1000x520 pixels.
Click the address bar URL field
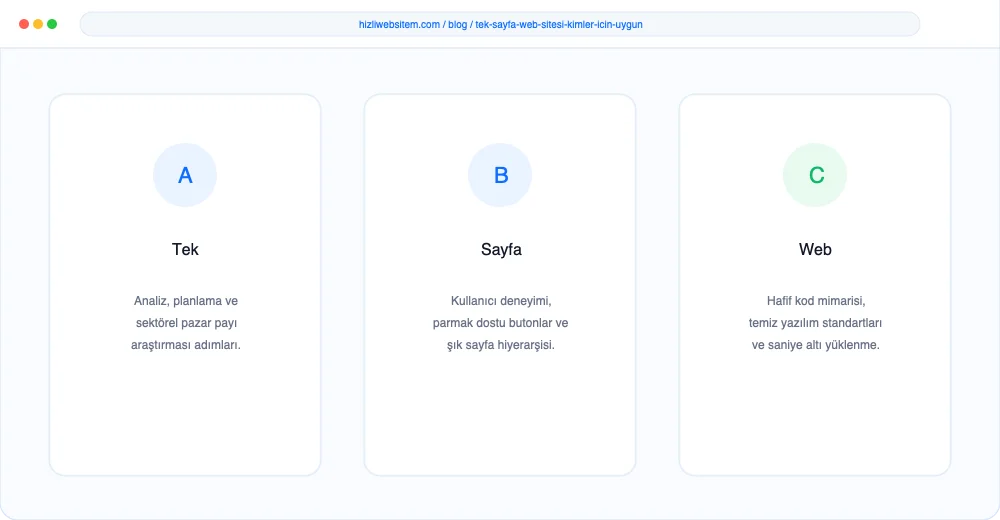(x=500, y=24)
